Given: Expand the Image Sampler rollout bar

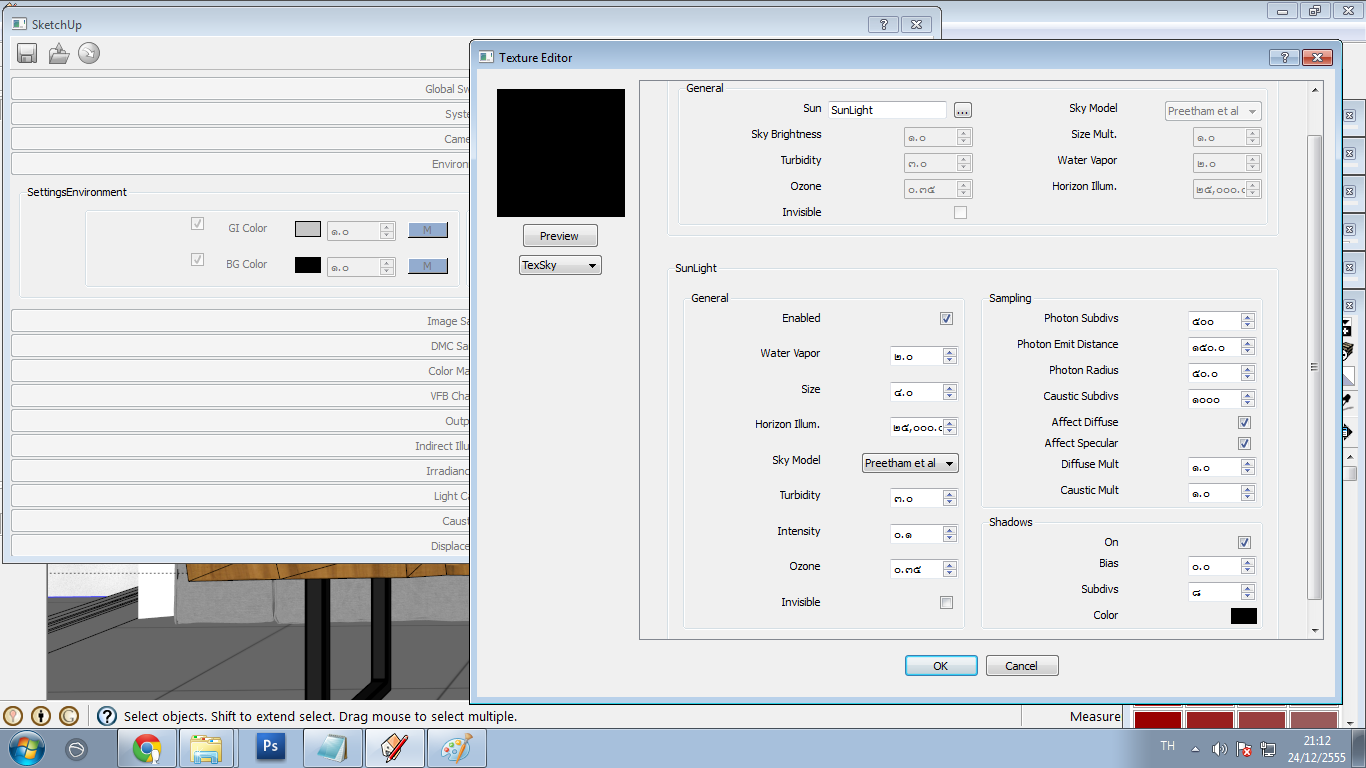Looking at the screenshot, I should pos(240,321).
